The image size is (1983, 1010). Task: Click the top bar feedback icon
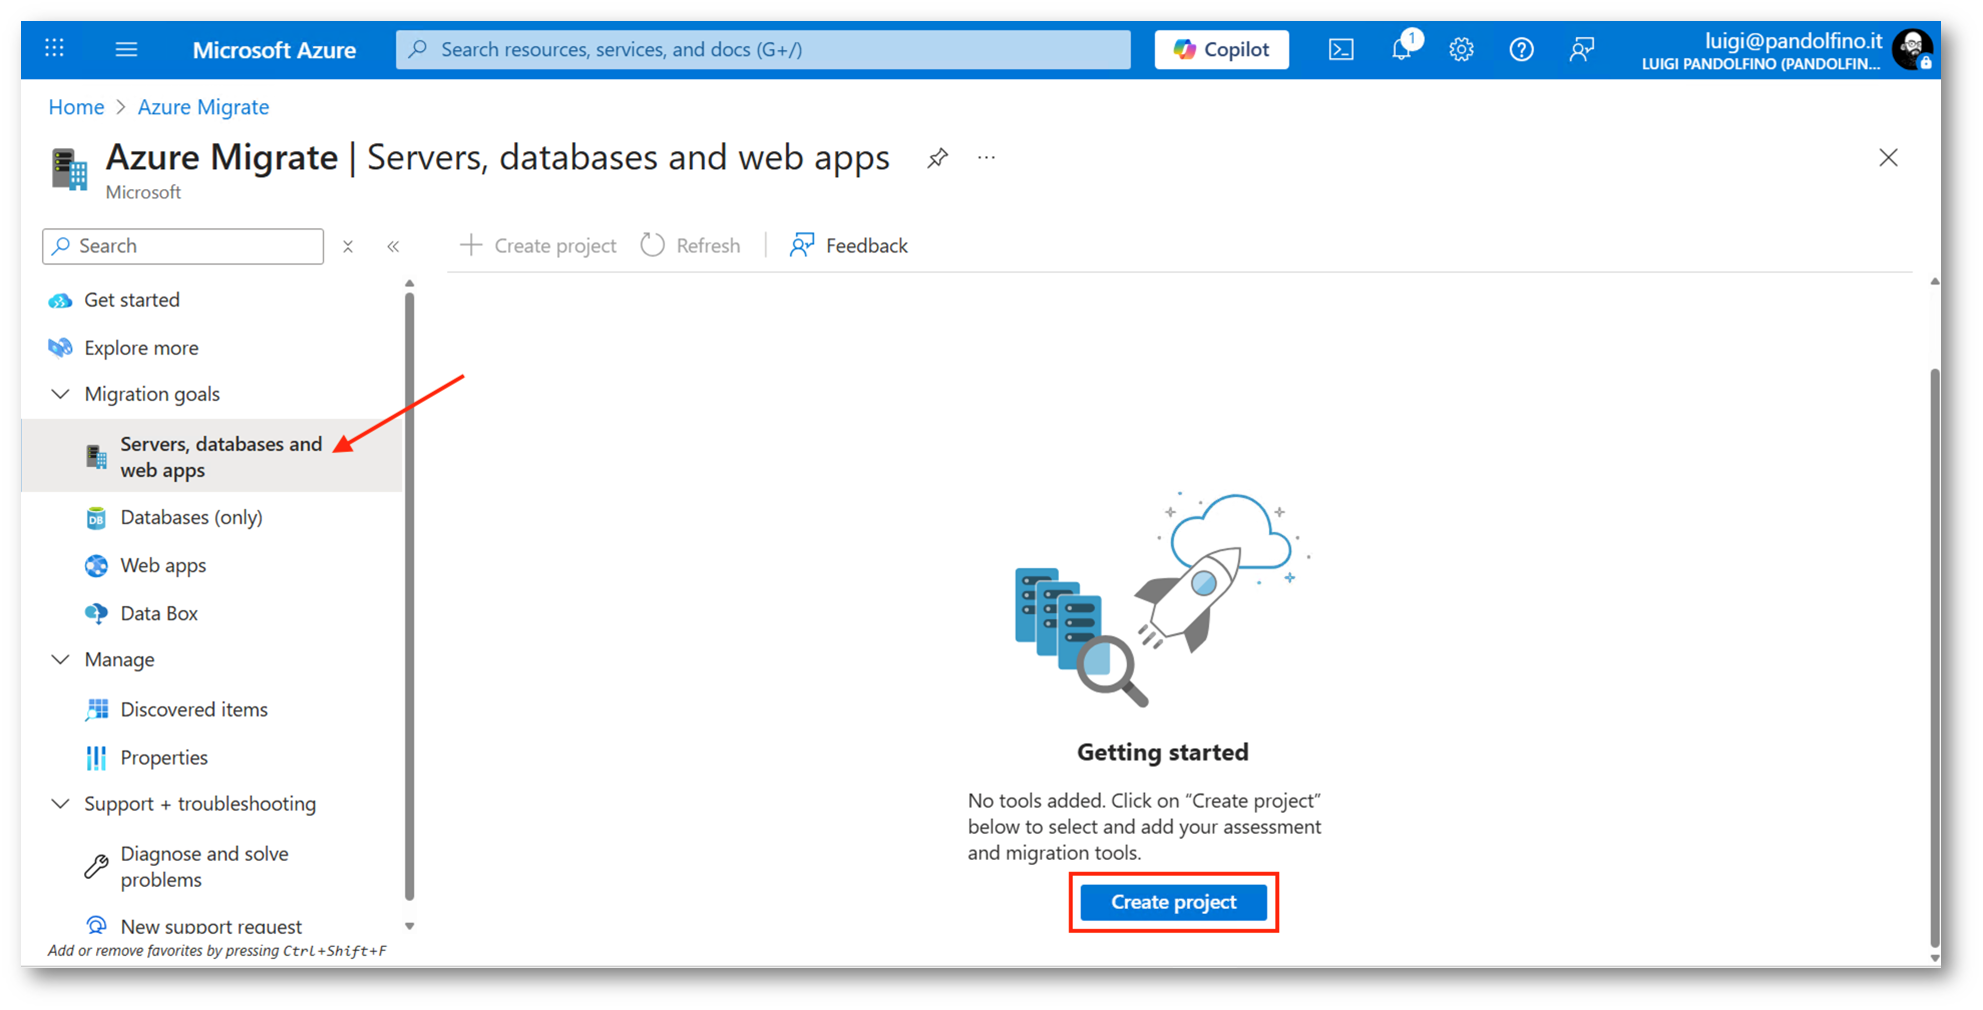pos(1581,49)
